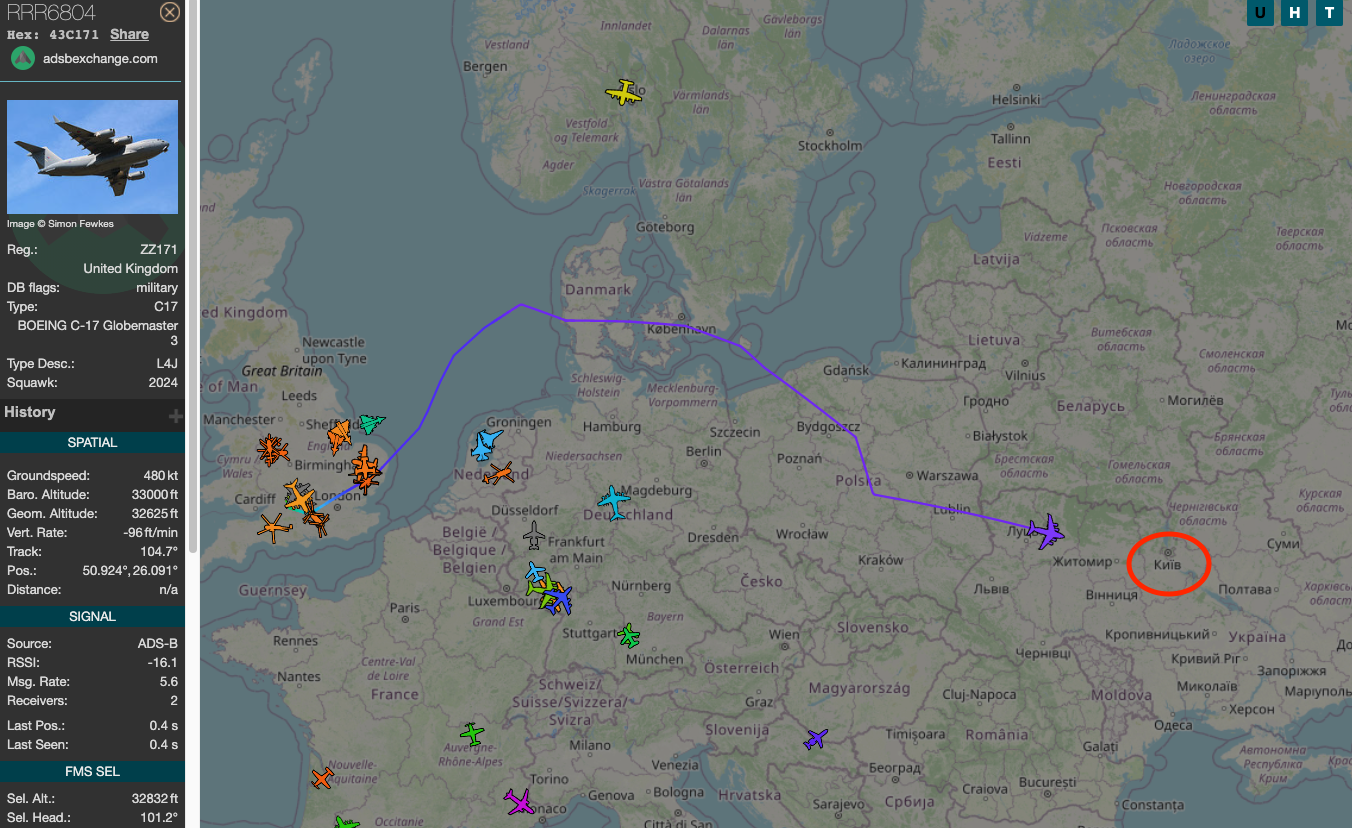
Task: Toggle the T button in the top right
Action: 1328,13
